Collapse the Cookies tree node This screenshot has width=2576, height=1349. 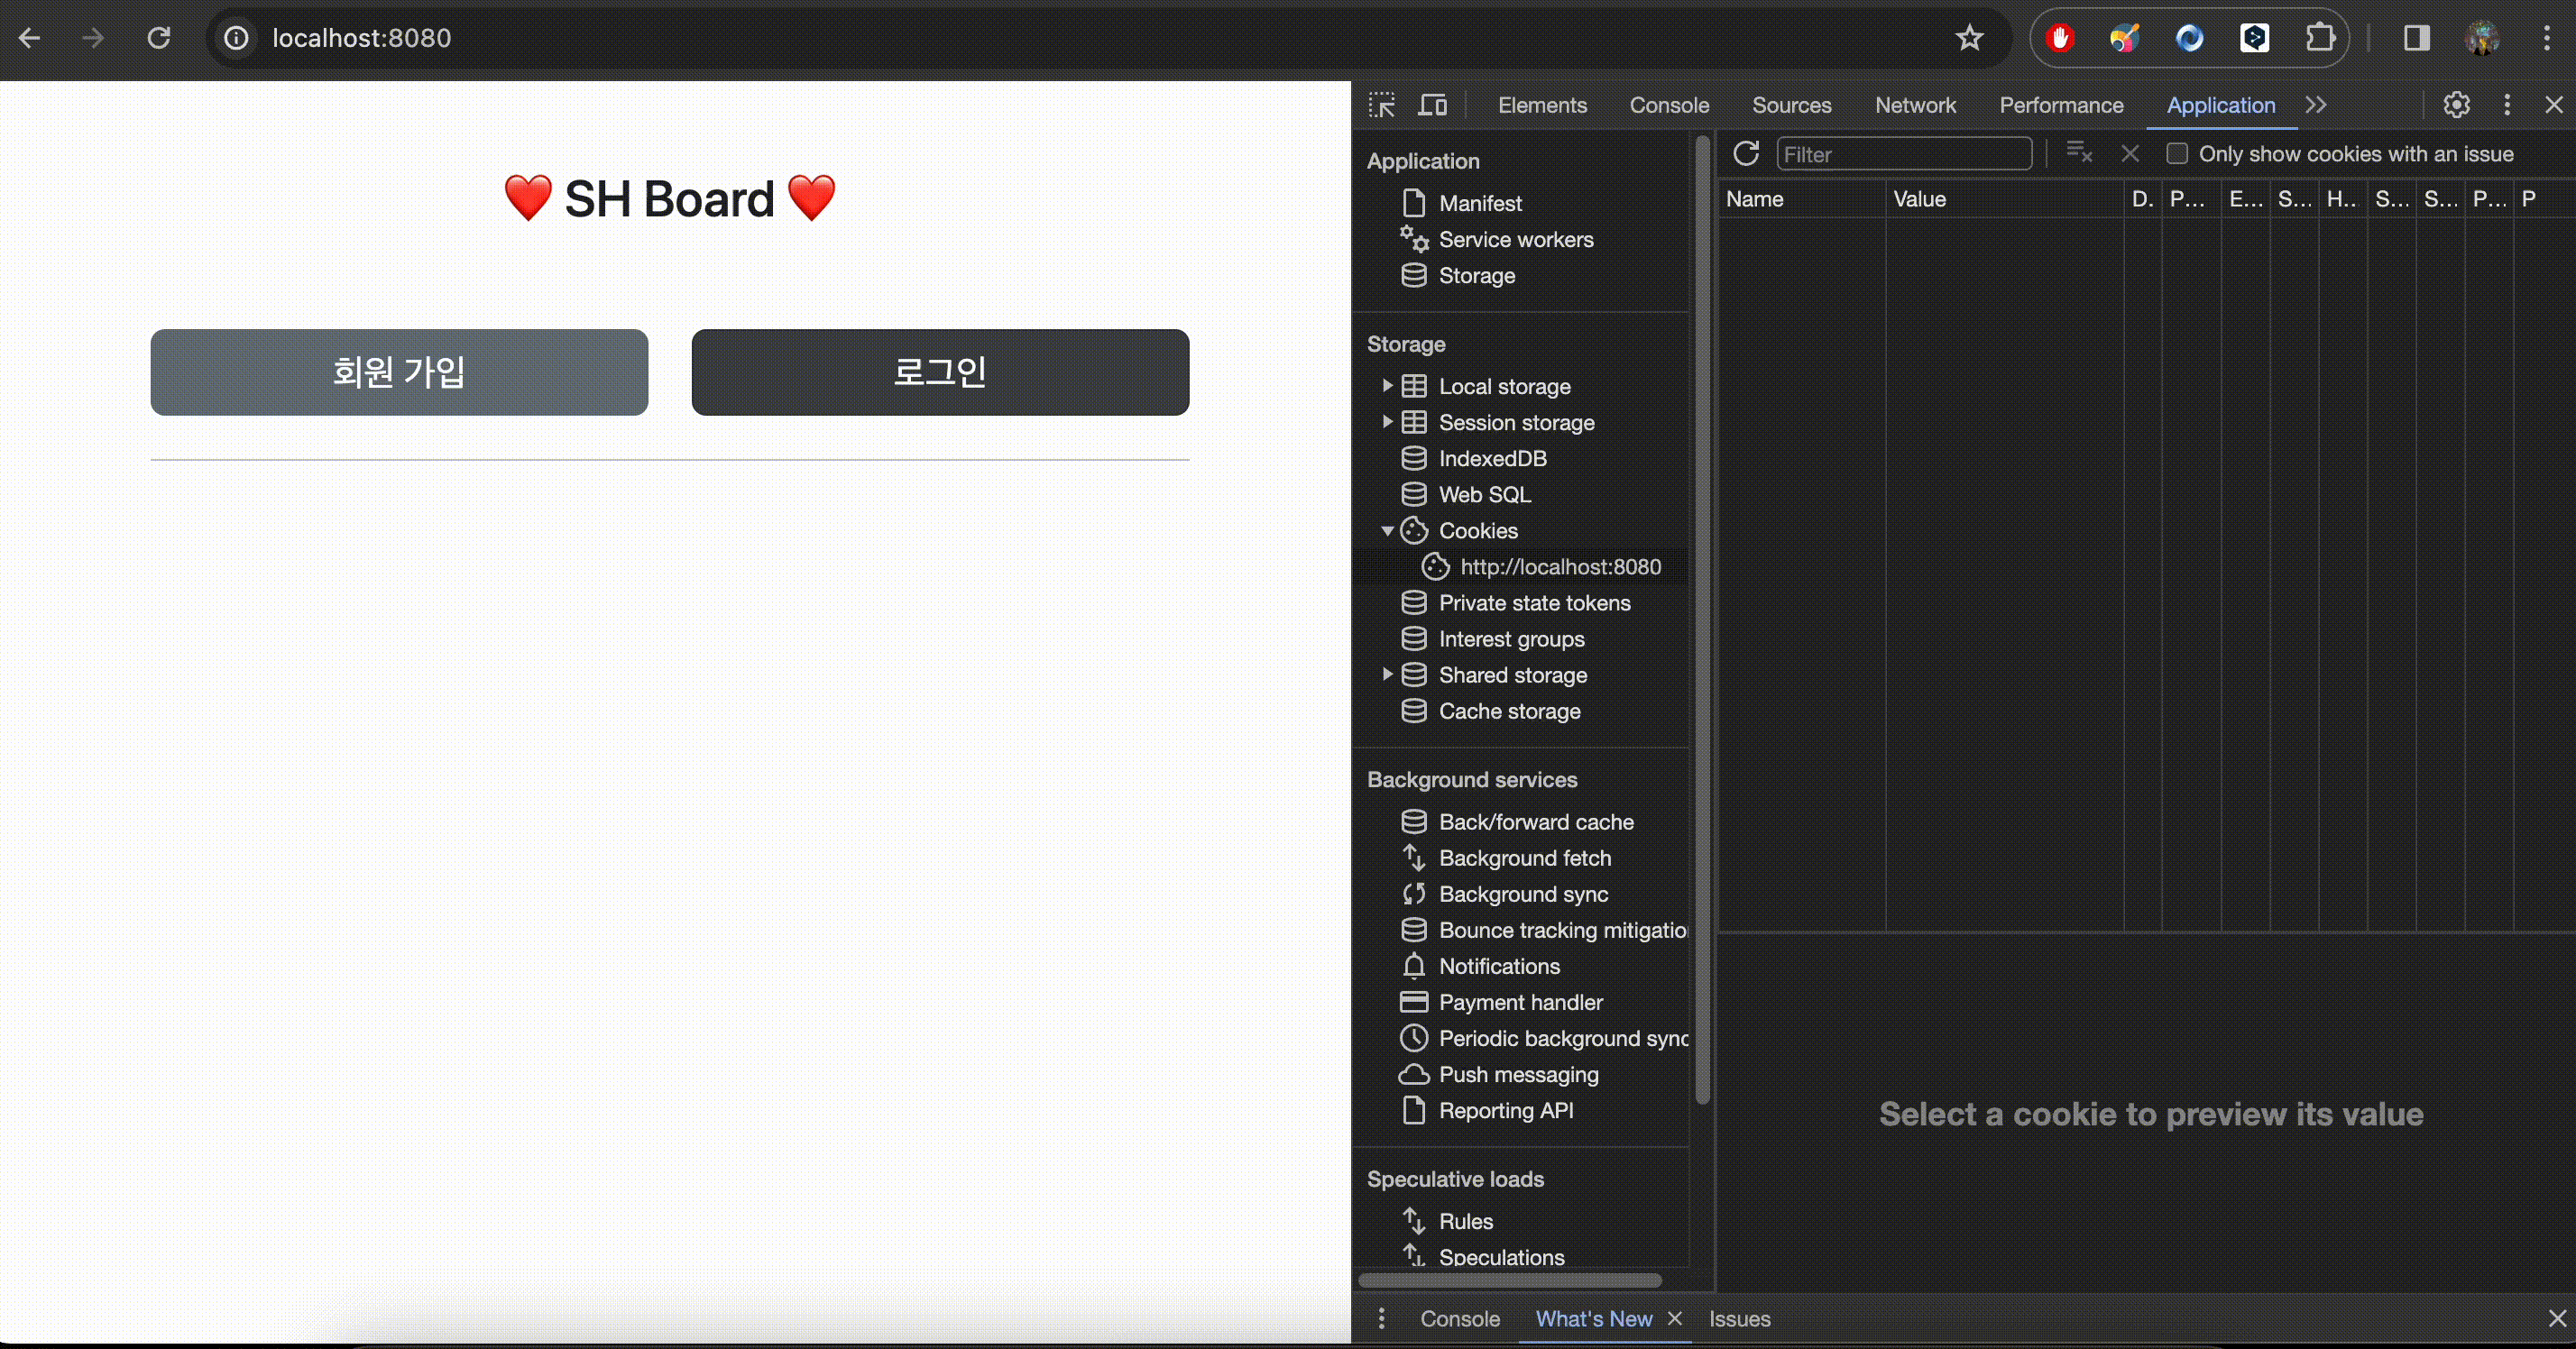tap(1387, 531)
